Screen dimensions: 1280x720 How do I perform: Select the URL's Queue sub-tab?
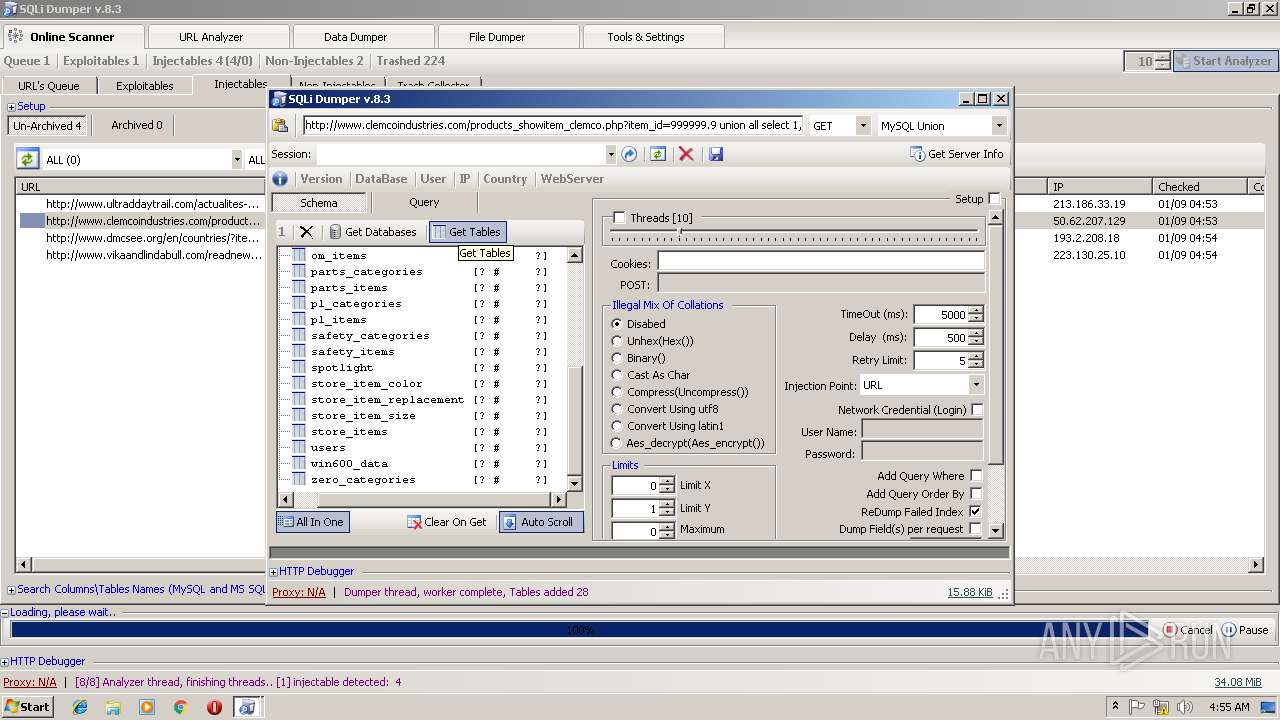49,86
